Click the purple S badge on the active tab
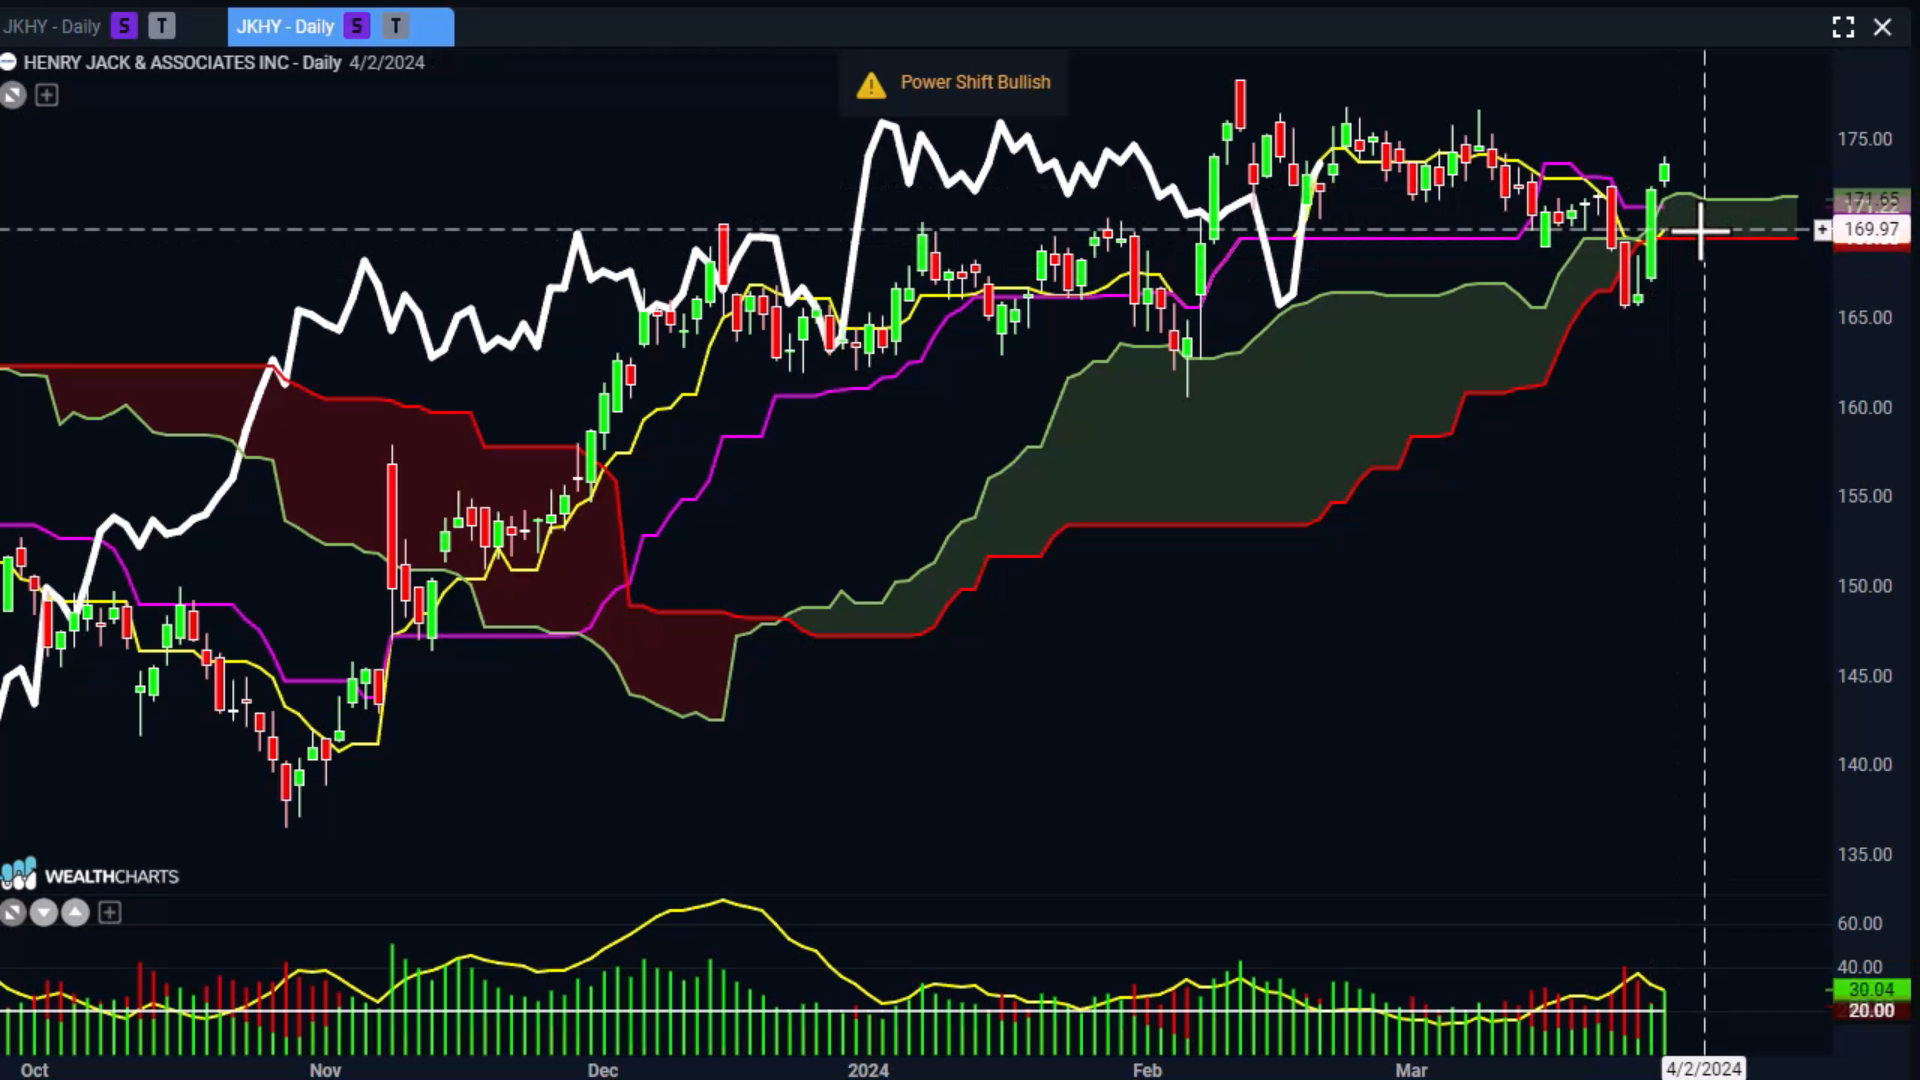1920x1080 pixels. click(x=357, y=26)
